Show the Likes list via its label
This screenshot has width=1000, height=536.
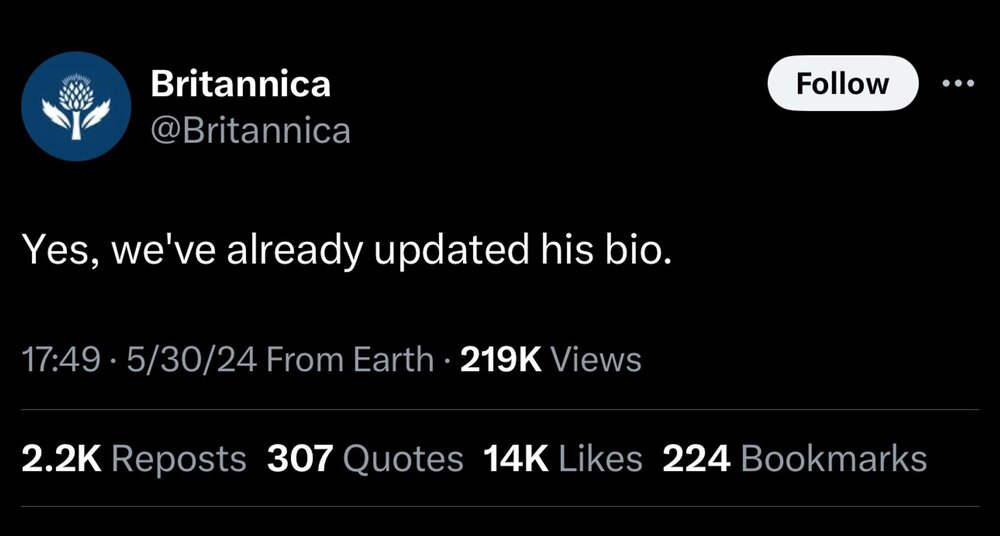pos(599,459)
